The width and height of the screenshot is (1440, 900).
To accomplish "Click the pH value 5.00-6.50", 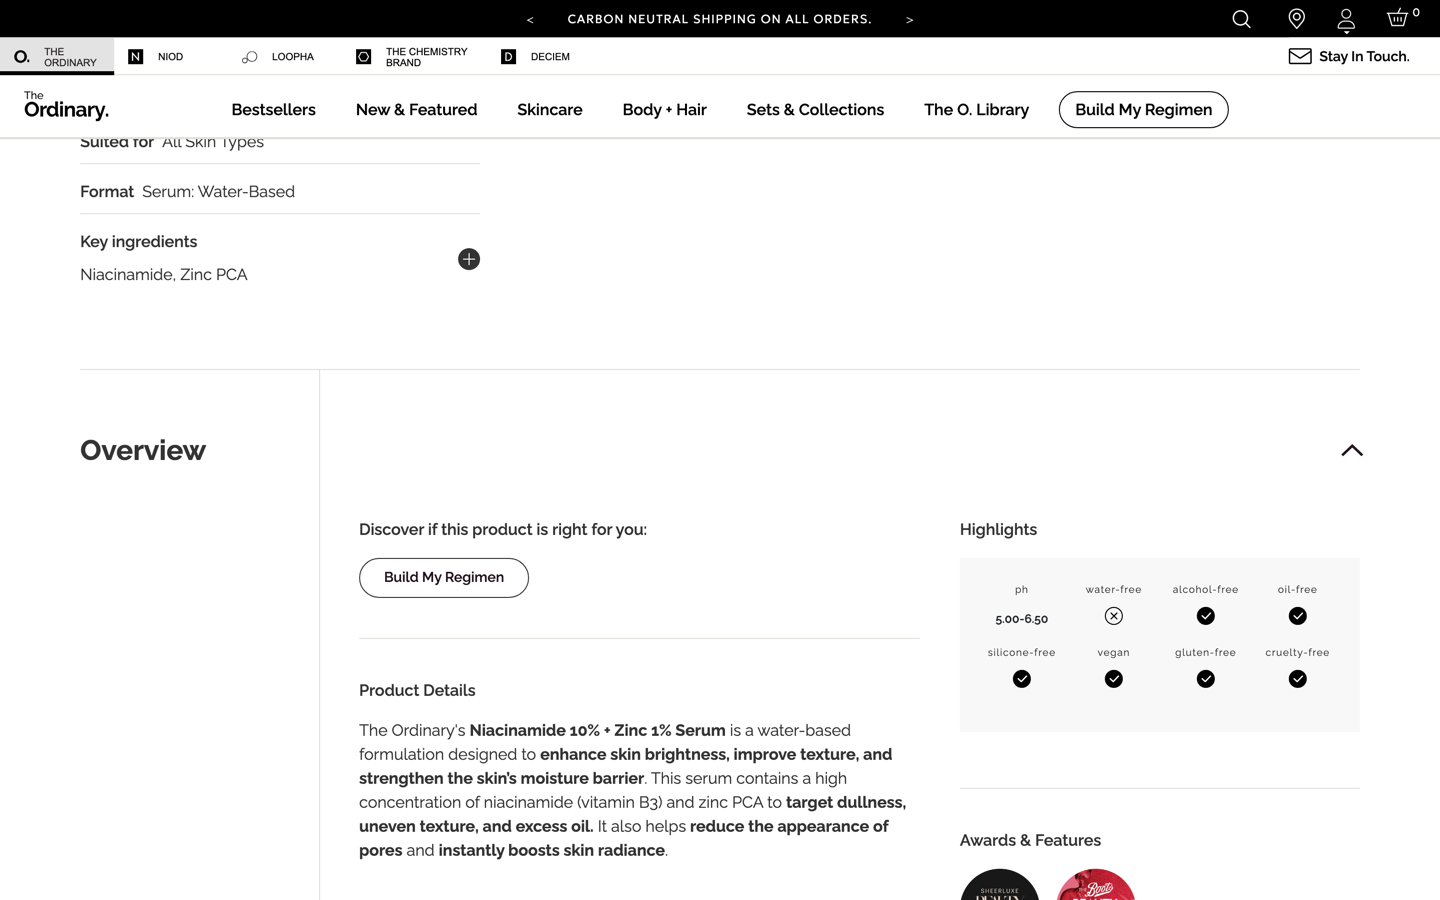I will (1021, 619).
